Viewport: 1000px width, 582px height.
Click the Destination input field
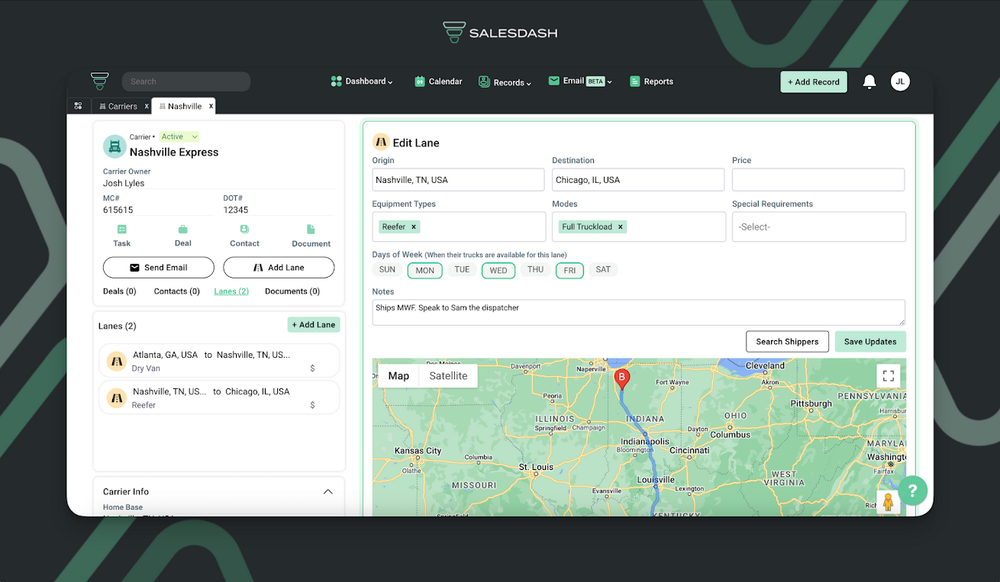tap(638, 180)
